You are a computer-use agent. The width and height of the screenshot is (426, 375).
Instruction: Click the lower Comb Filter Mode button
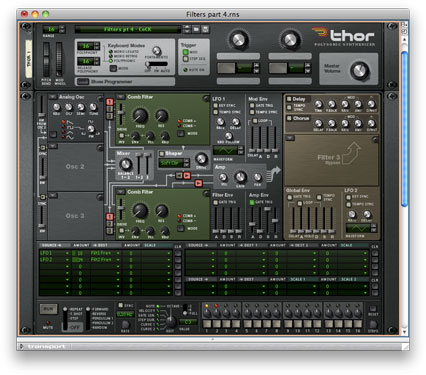tap(181, 228)
